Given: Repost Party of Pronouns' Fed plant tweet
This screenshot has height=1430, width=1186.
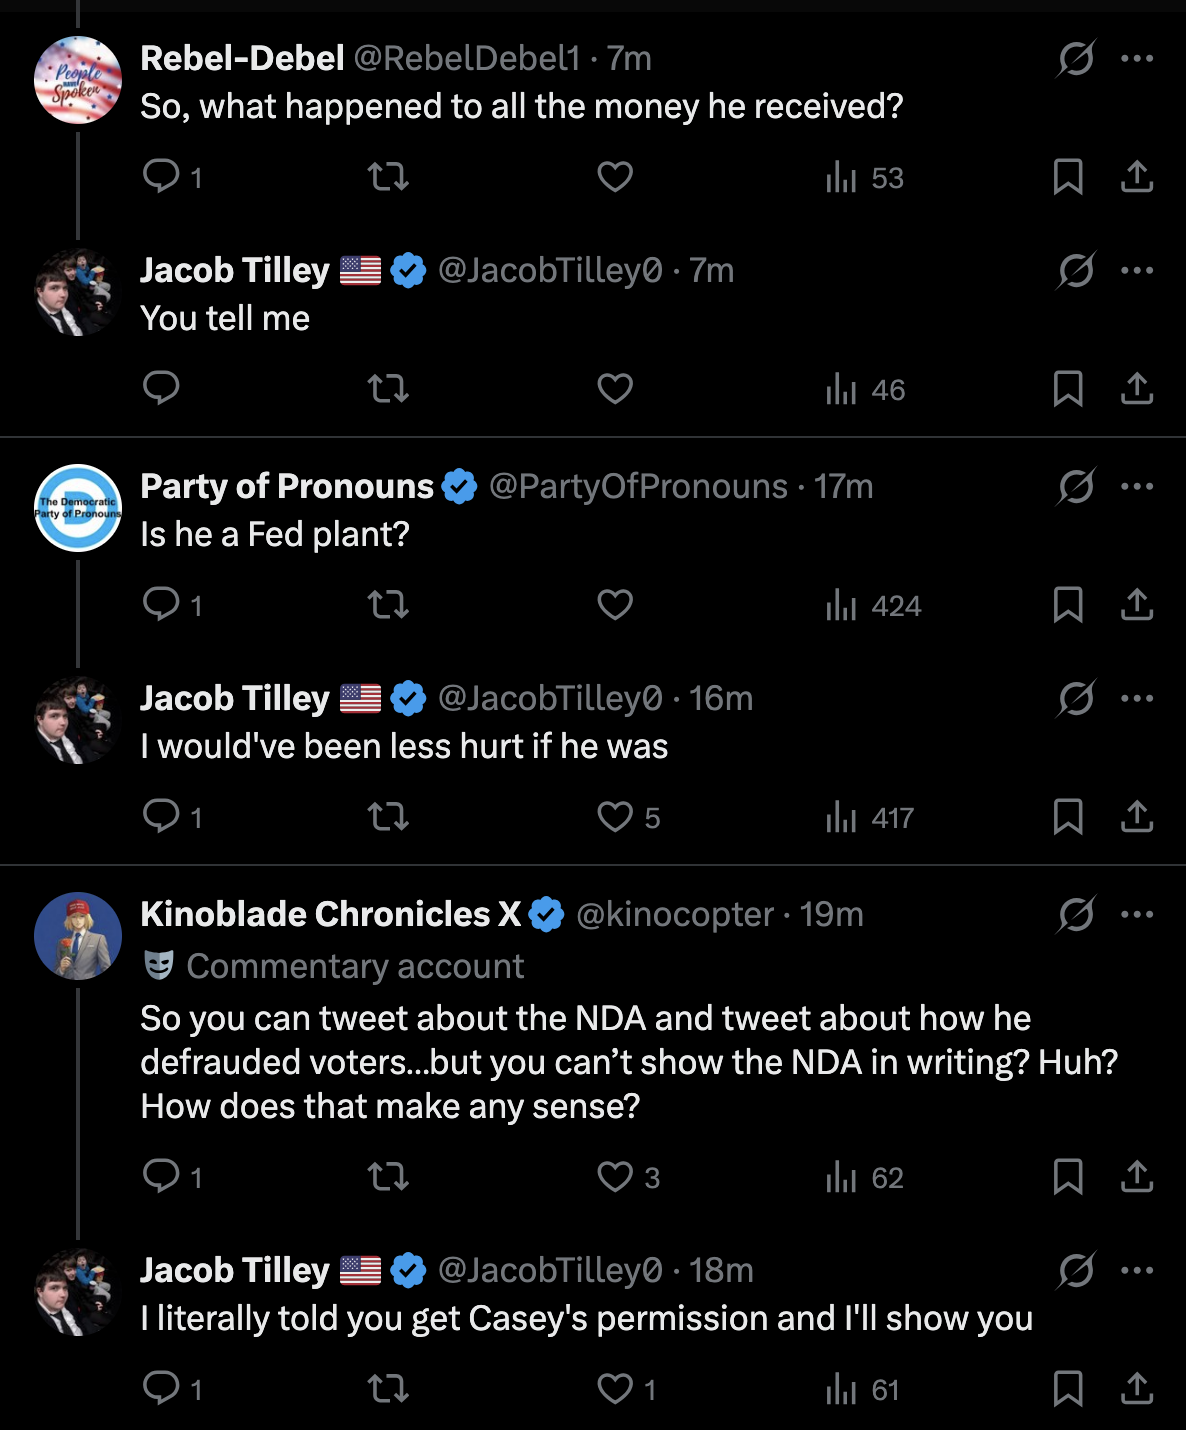Looking at the screenshot, I should point(388,605).
